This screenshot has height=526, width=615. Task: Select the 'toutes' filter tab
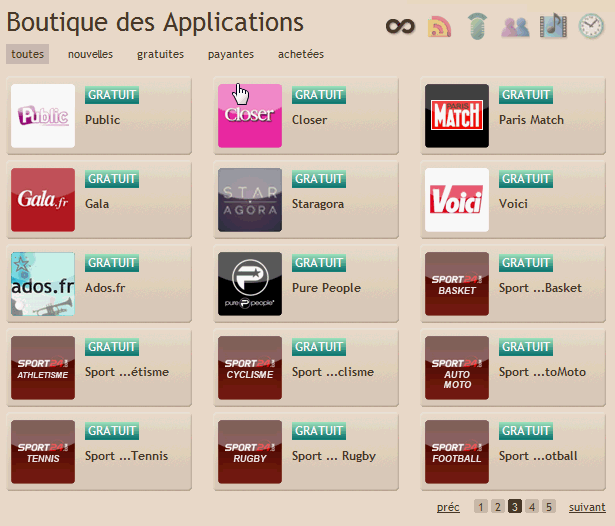point(27,54)
